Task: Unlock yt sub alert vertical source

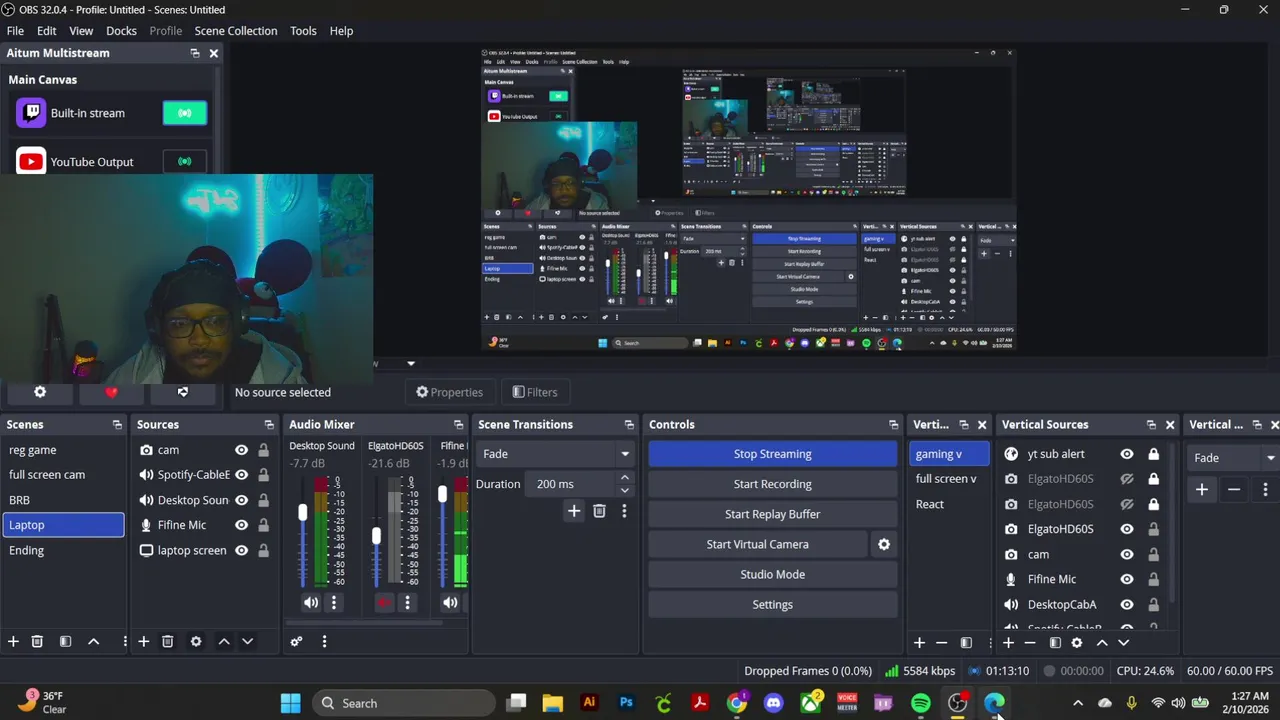Action: [1153, 454]
